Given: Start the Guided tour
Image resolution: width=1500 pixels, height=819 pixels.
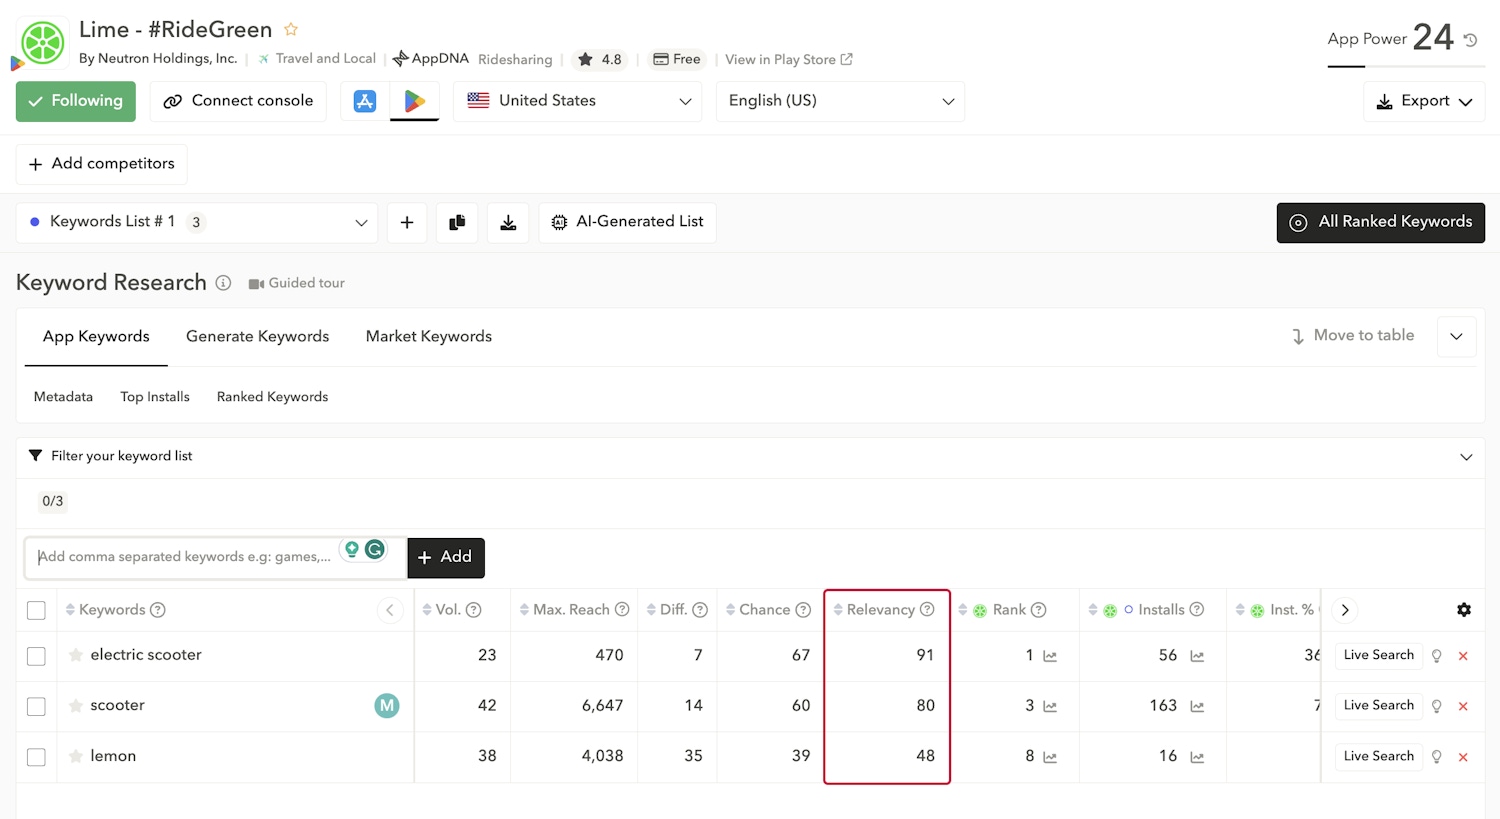Looking at the screenshot, I should click(x=296, y=284).
